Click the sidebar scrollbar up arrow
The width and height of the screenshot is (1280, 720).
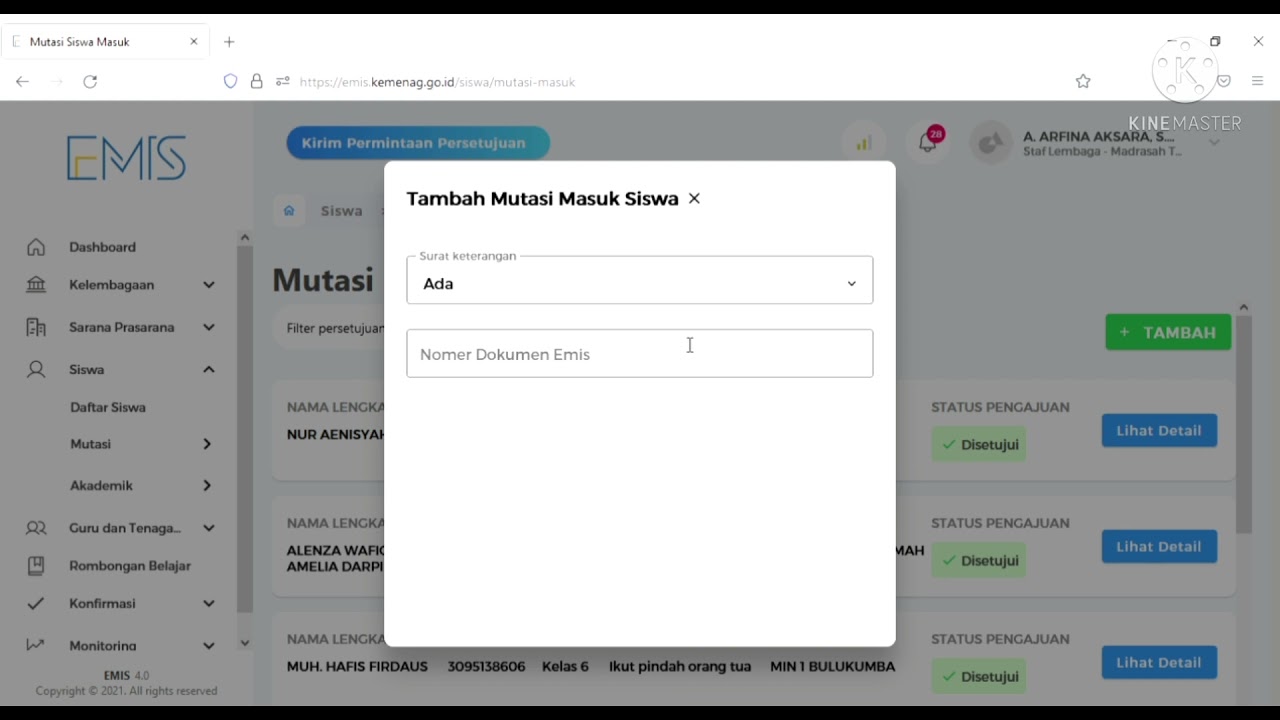tap(244, 237)
